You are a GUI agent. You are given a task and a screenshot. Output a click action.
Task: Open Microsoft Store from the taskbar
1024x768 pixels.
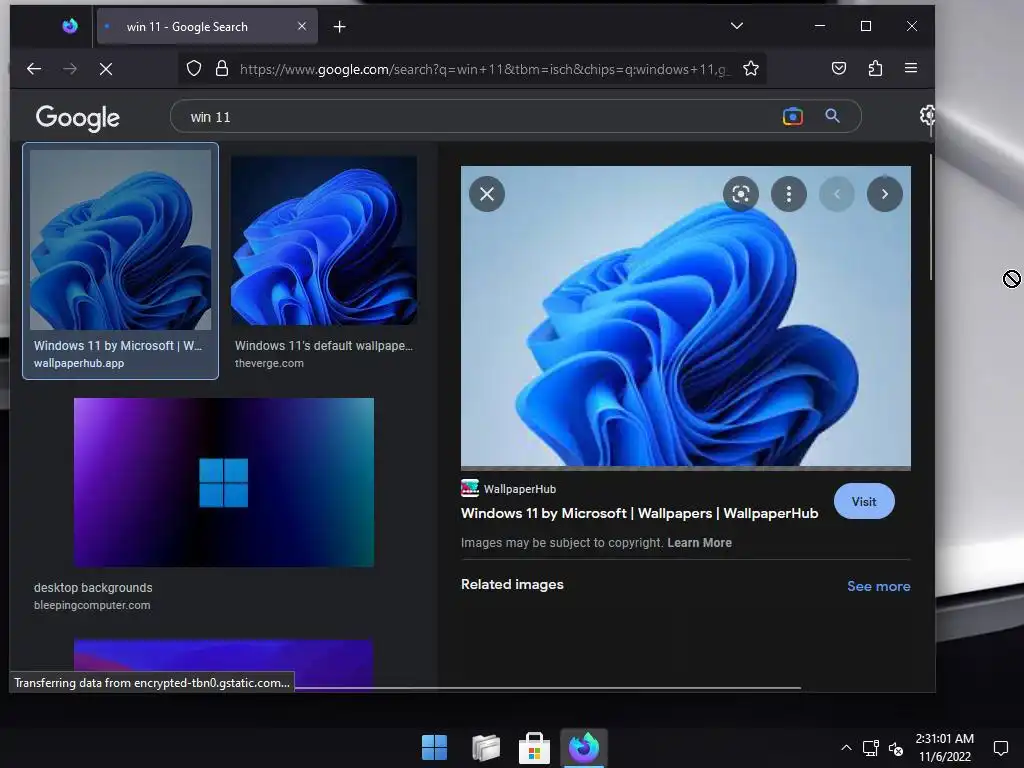[x=534, y=748]
